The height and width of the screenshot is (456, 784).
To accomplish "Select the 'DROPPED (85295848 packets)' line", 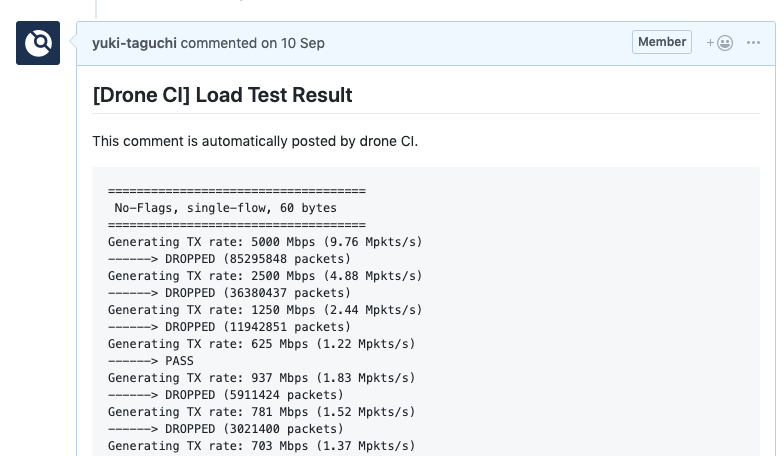I will pyautogui.click(x=230, y=259).
